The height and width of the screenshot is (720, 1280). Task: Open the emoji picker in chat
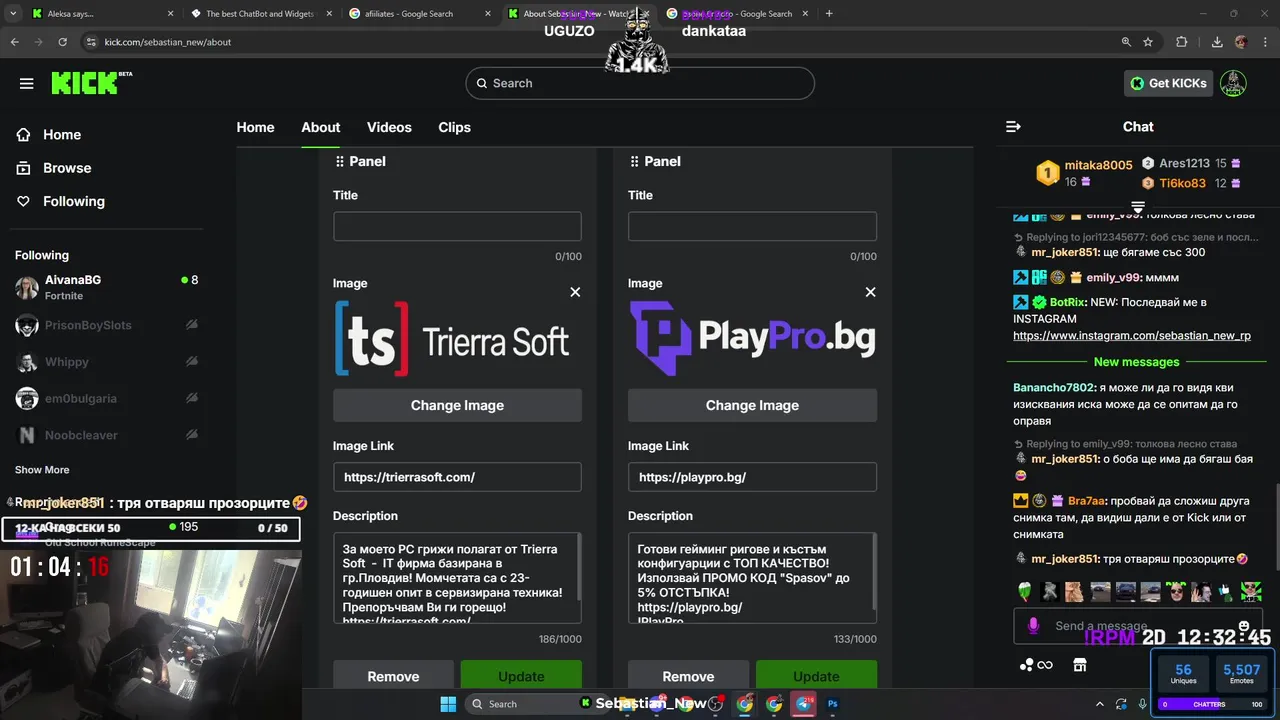pos(1244,626)
